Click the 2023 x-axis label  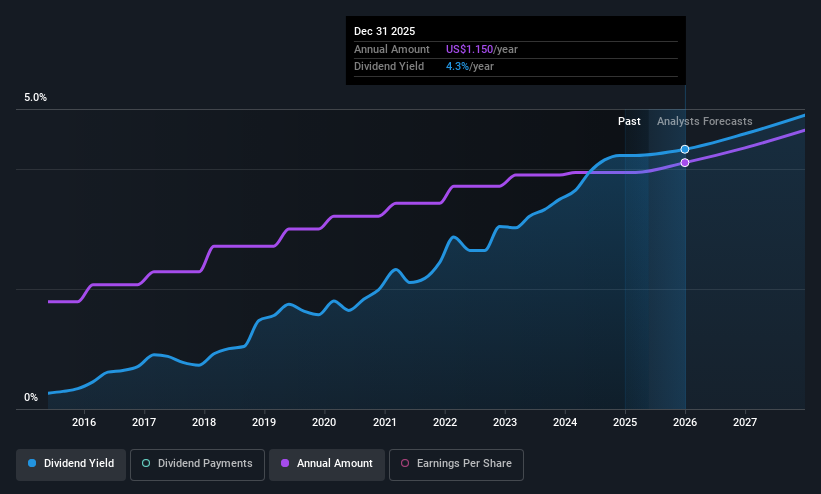point(505,422)
